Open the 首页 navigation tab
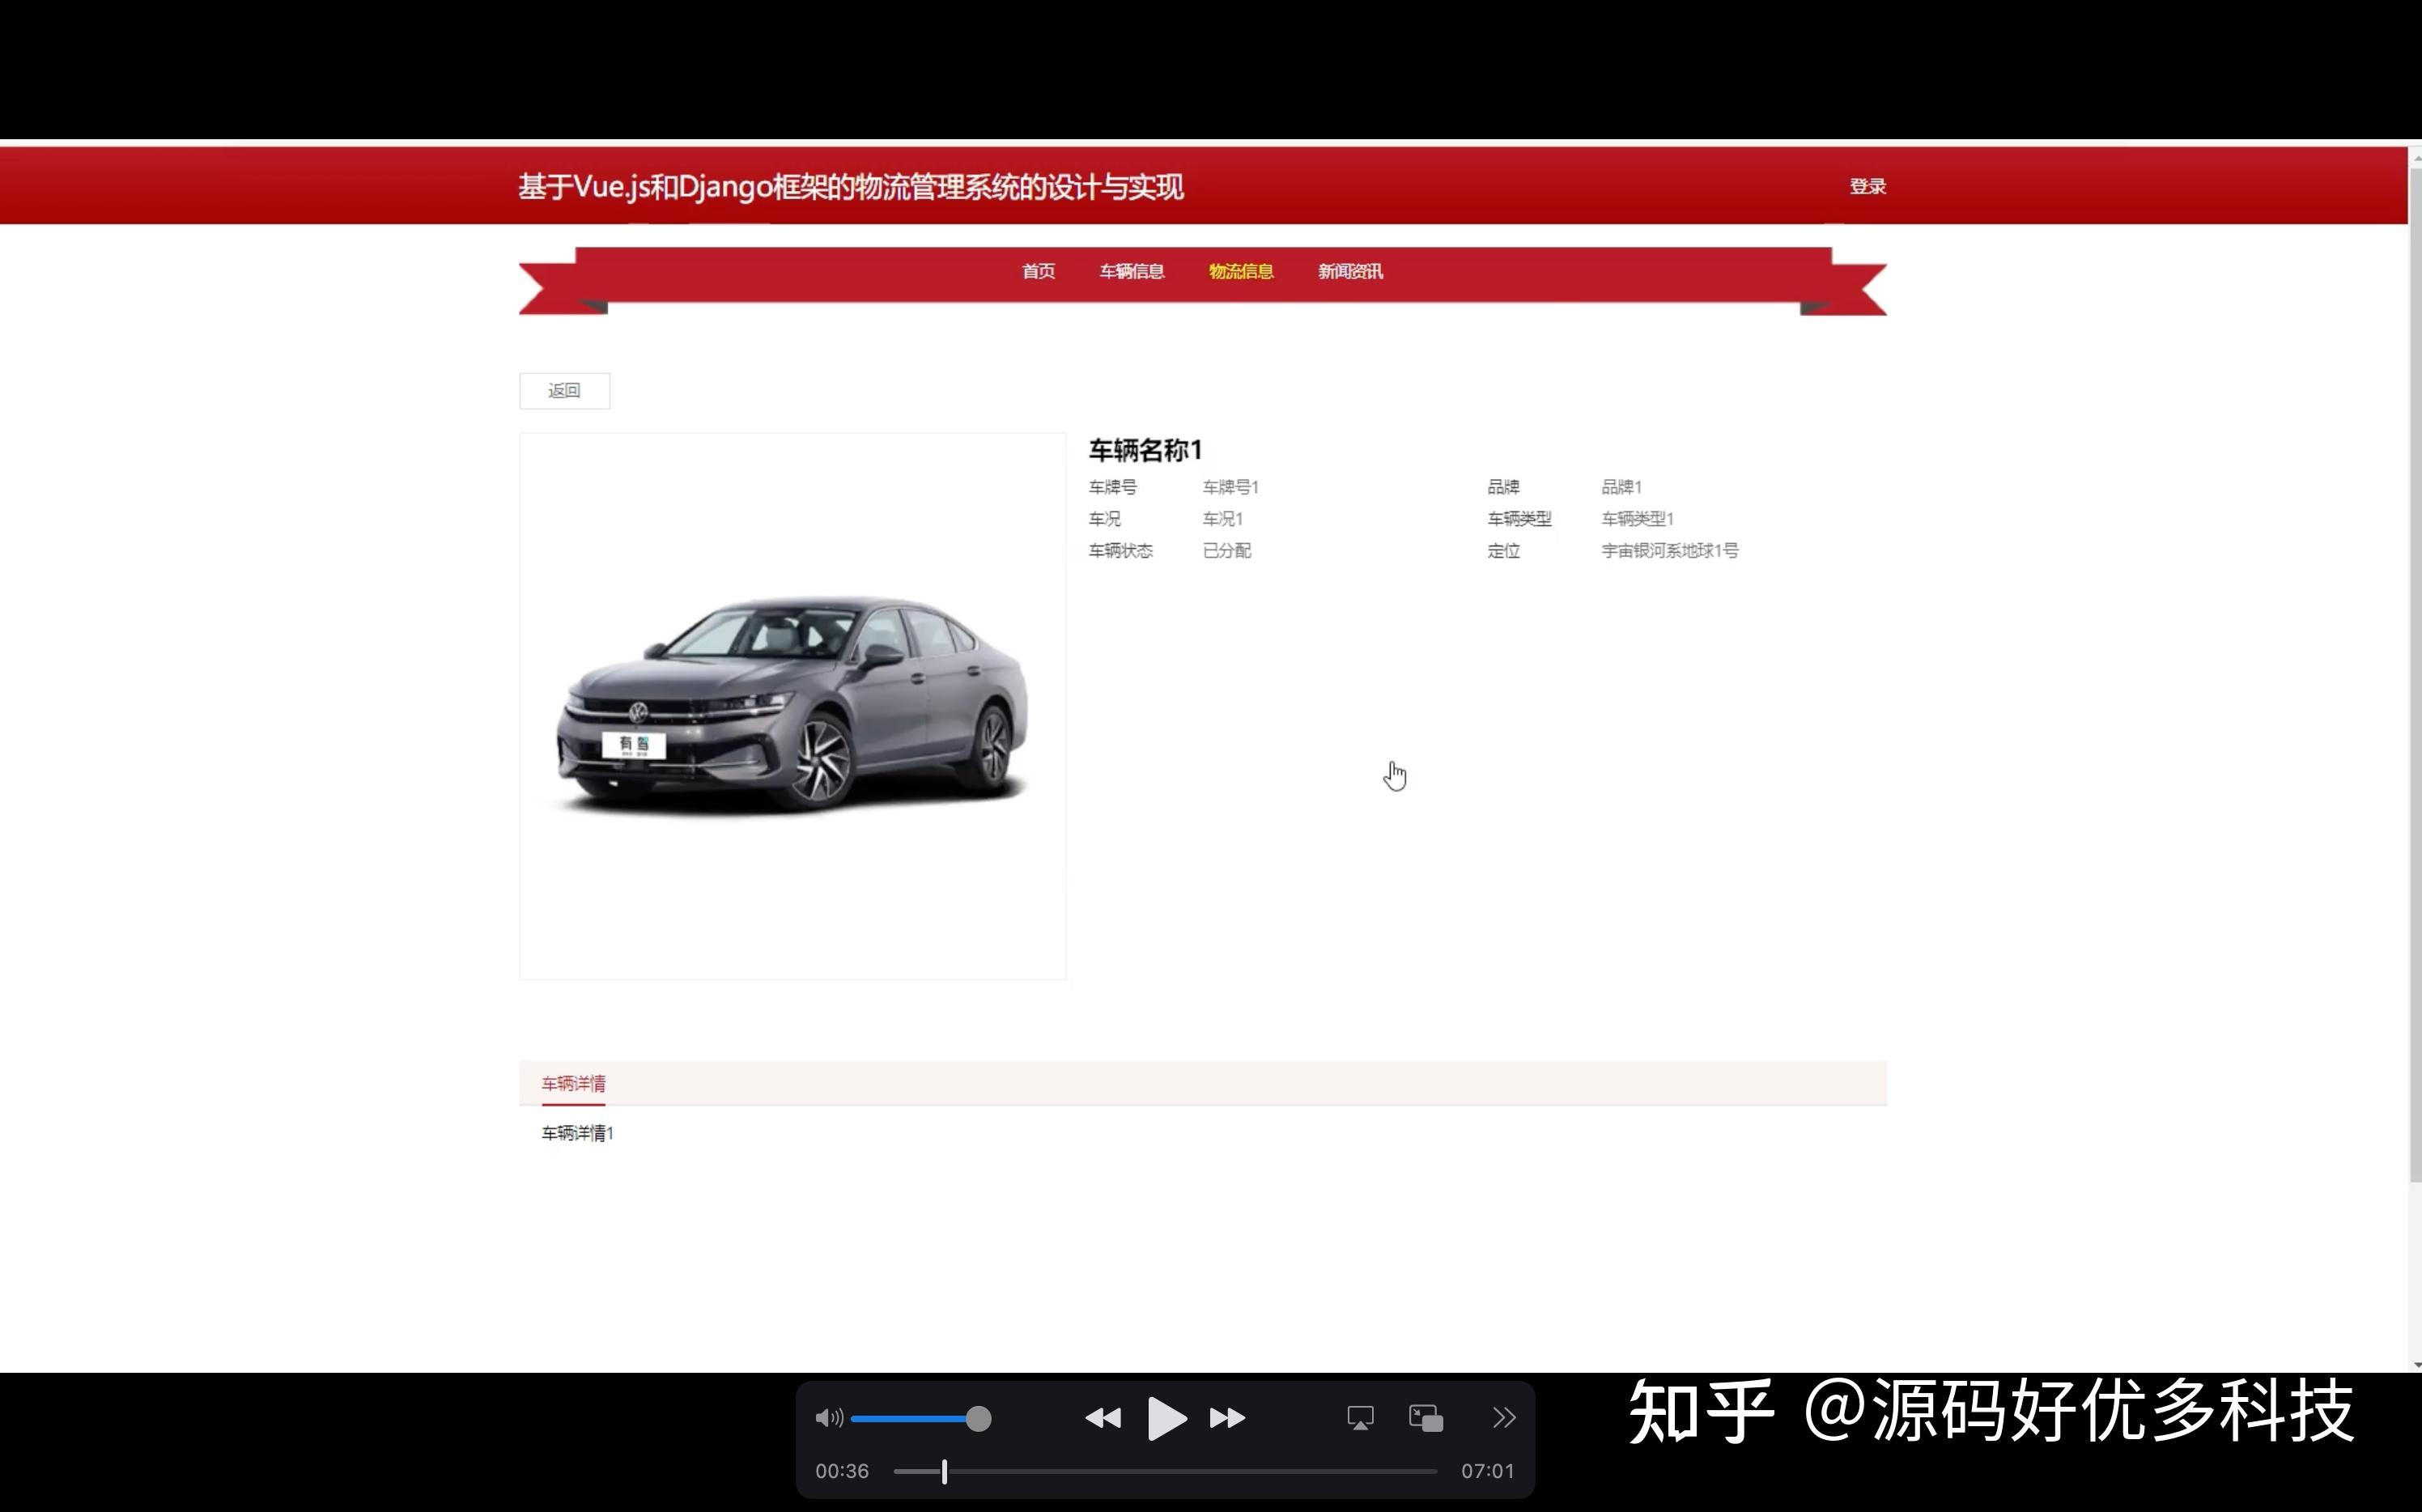The height and width of the screenshot is (1512, 2422). (x=1039, y=271)
